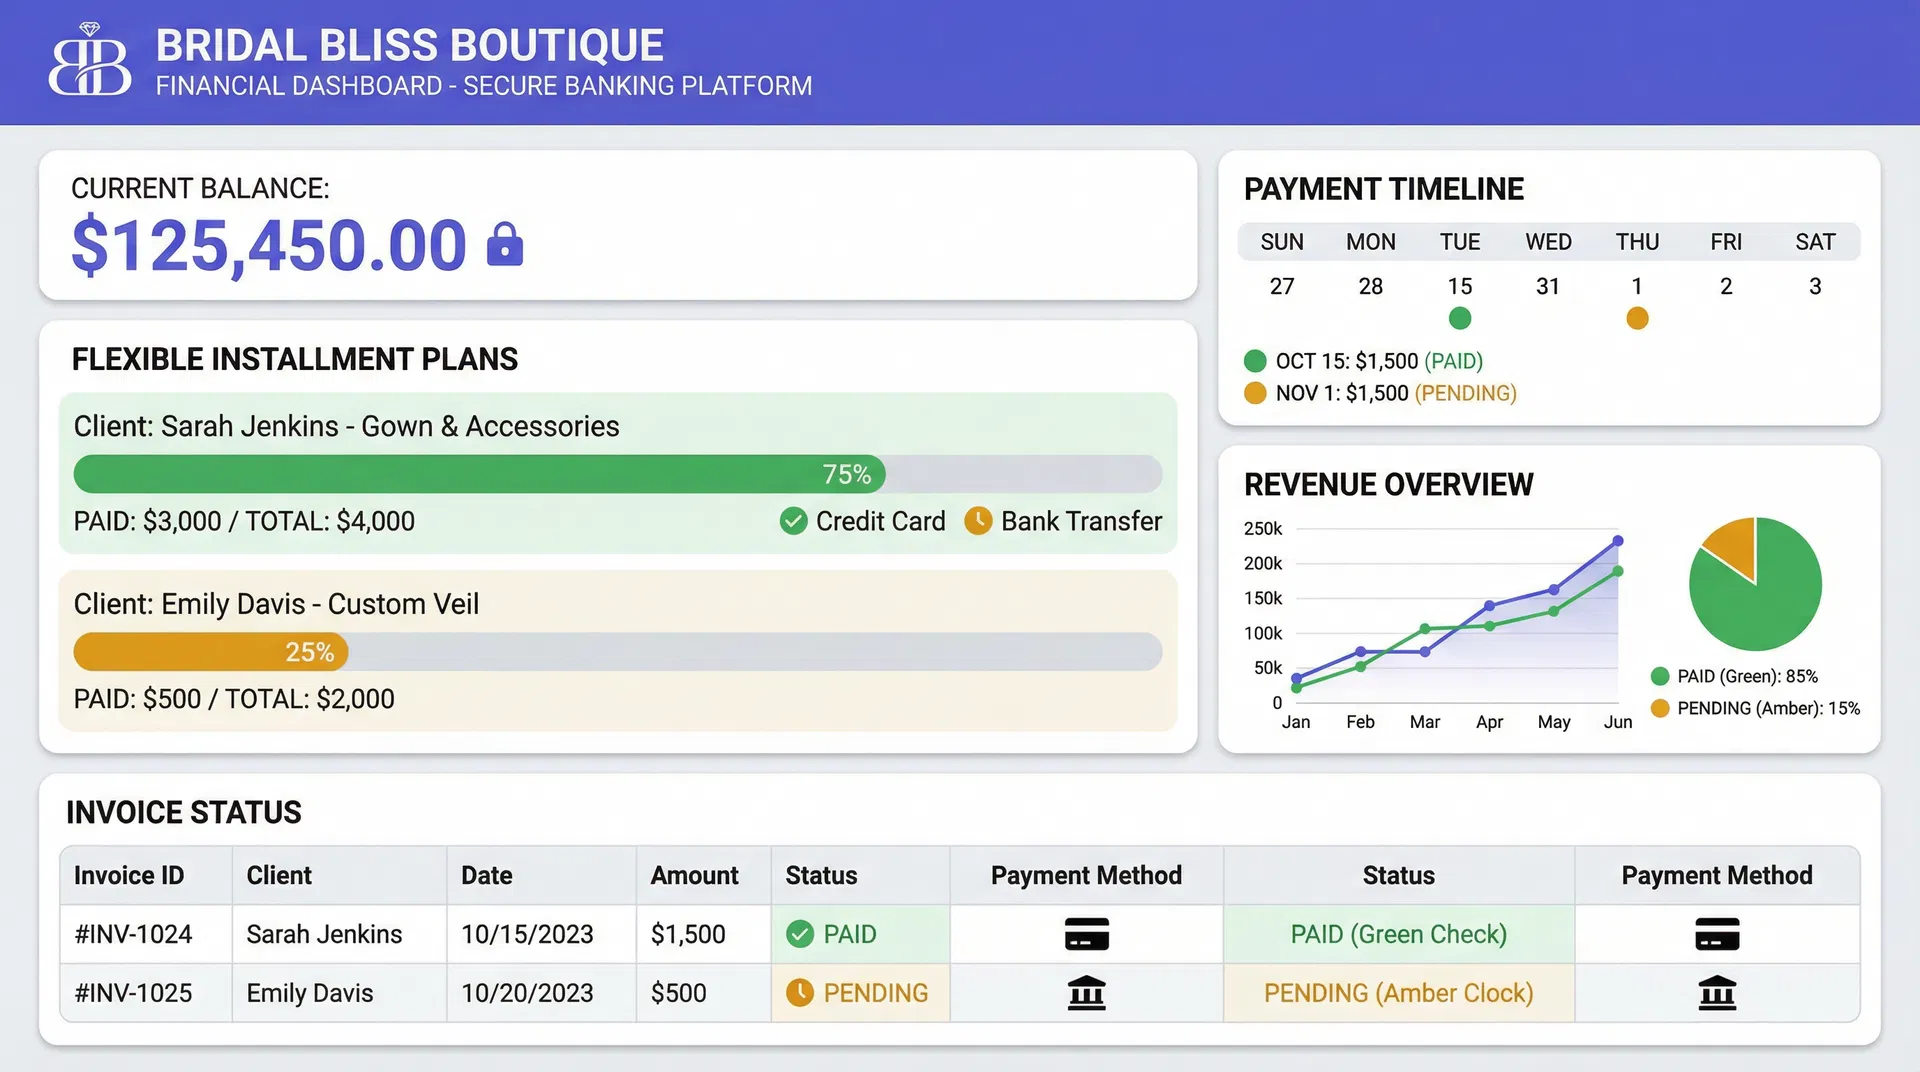Viewport: 1920px width, 1072px height.
Task: Click the lock icon beside the balance
Action: point(505,244)
